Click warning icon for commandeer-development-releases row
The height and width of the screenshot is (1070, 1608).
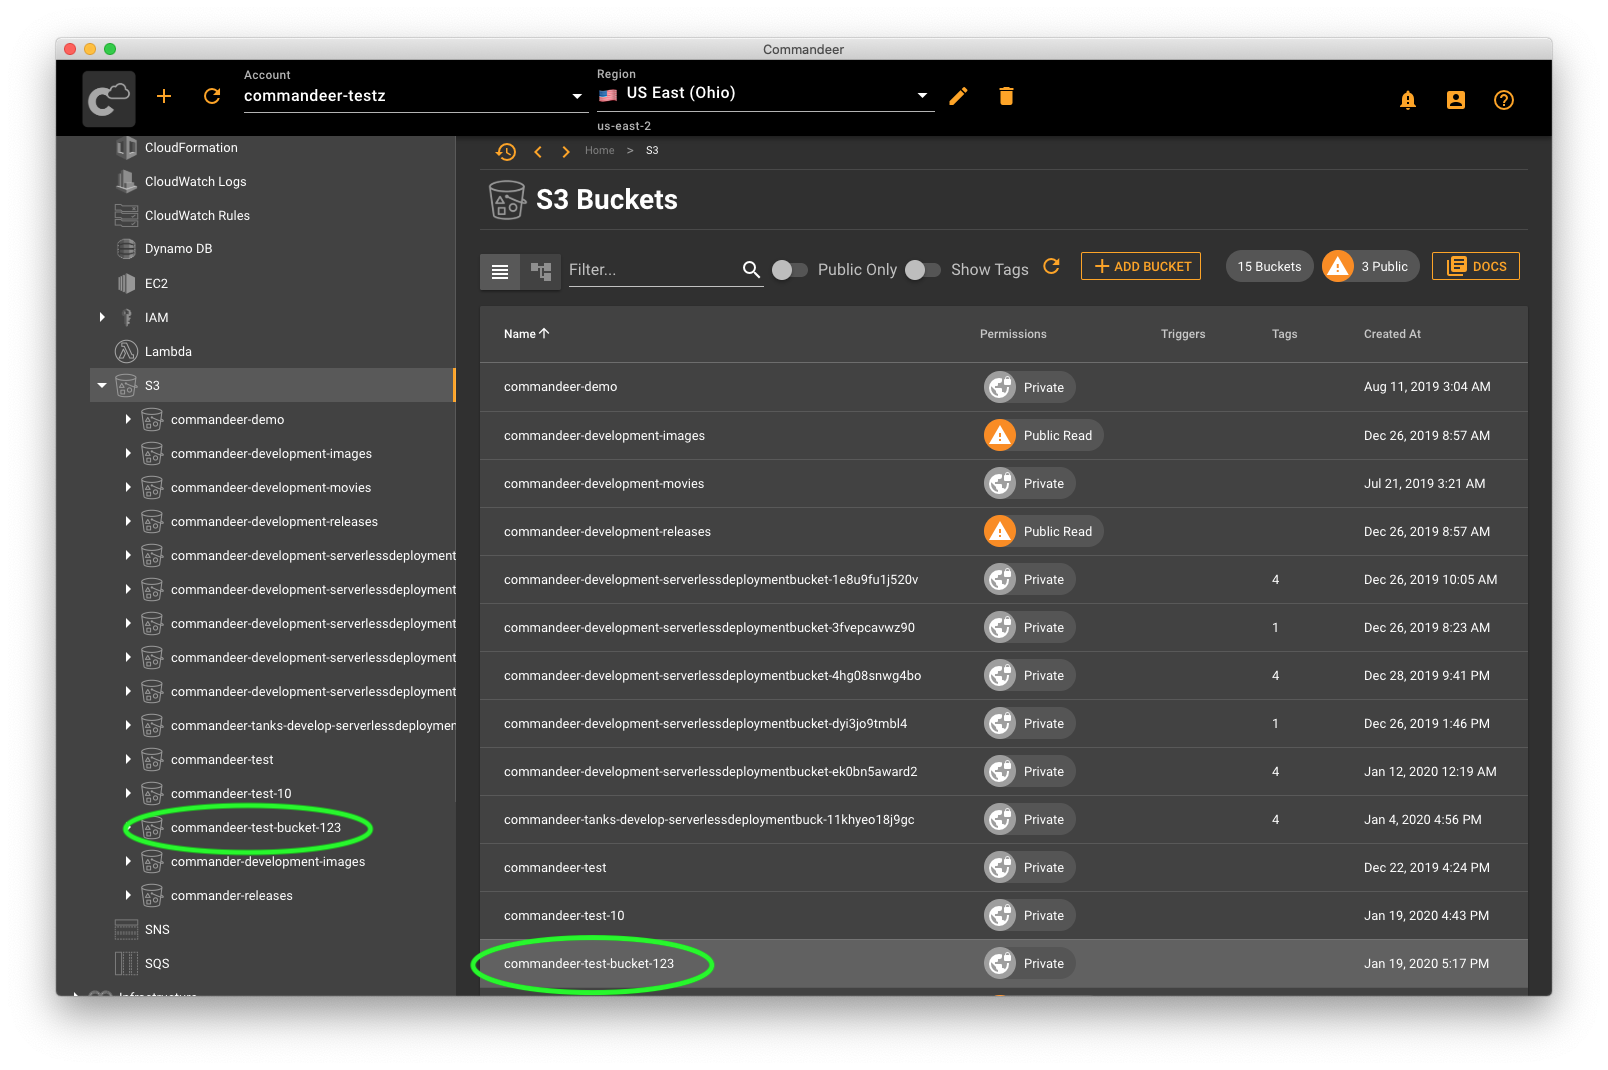coord(1000,531)
